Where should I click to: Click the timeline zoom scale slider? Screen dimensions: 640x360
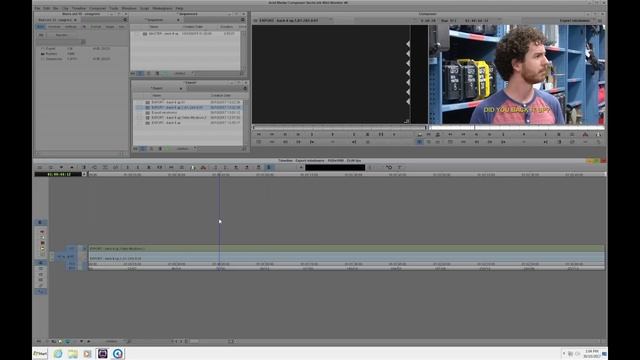pyautogui.click(x=194, y=341)
